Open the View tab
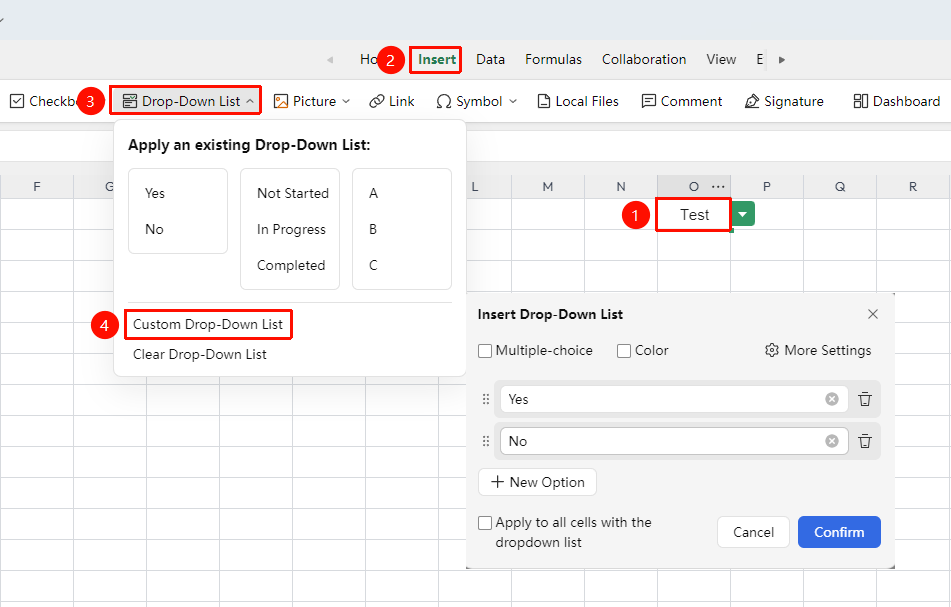This screenshot has height=607, width=951. pos(721,59)
